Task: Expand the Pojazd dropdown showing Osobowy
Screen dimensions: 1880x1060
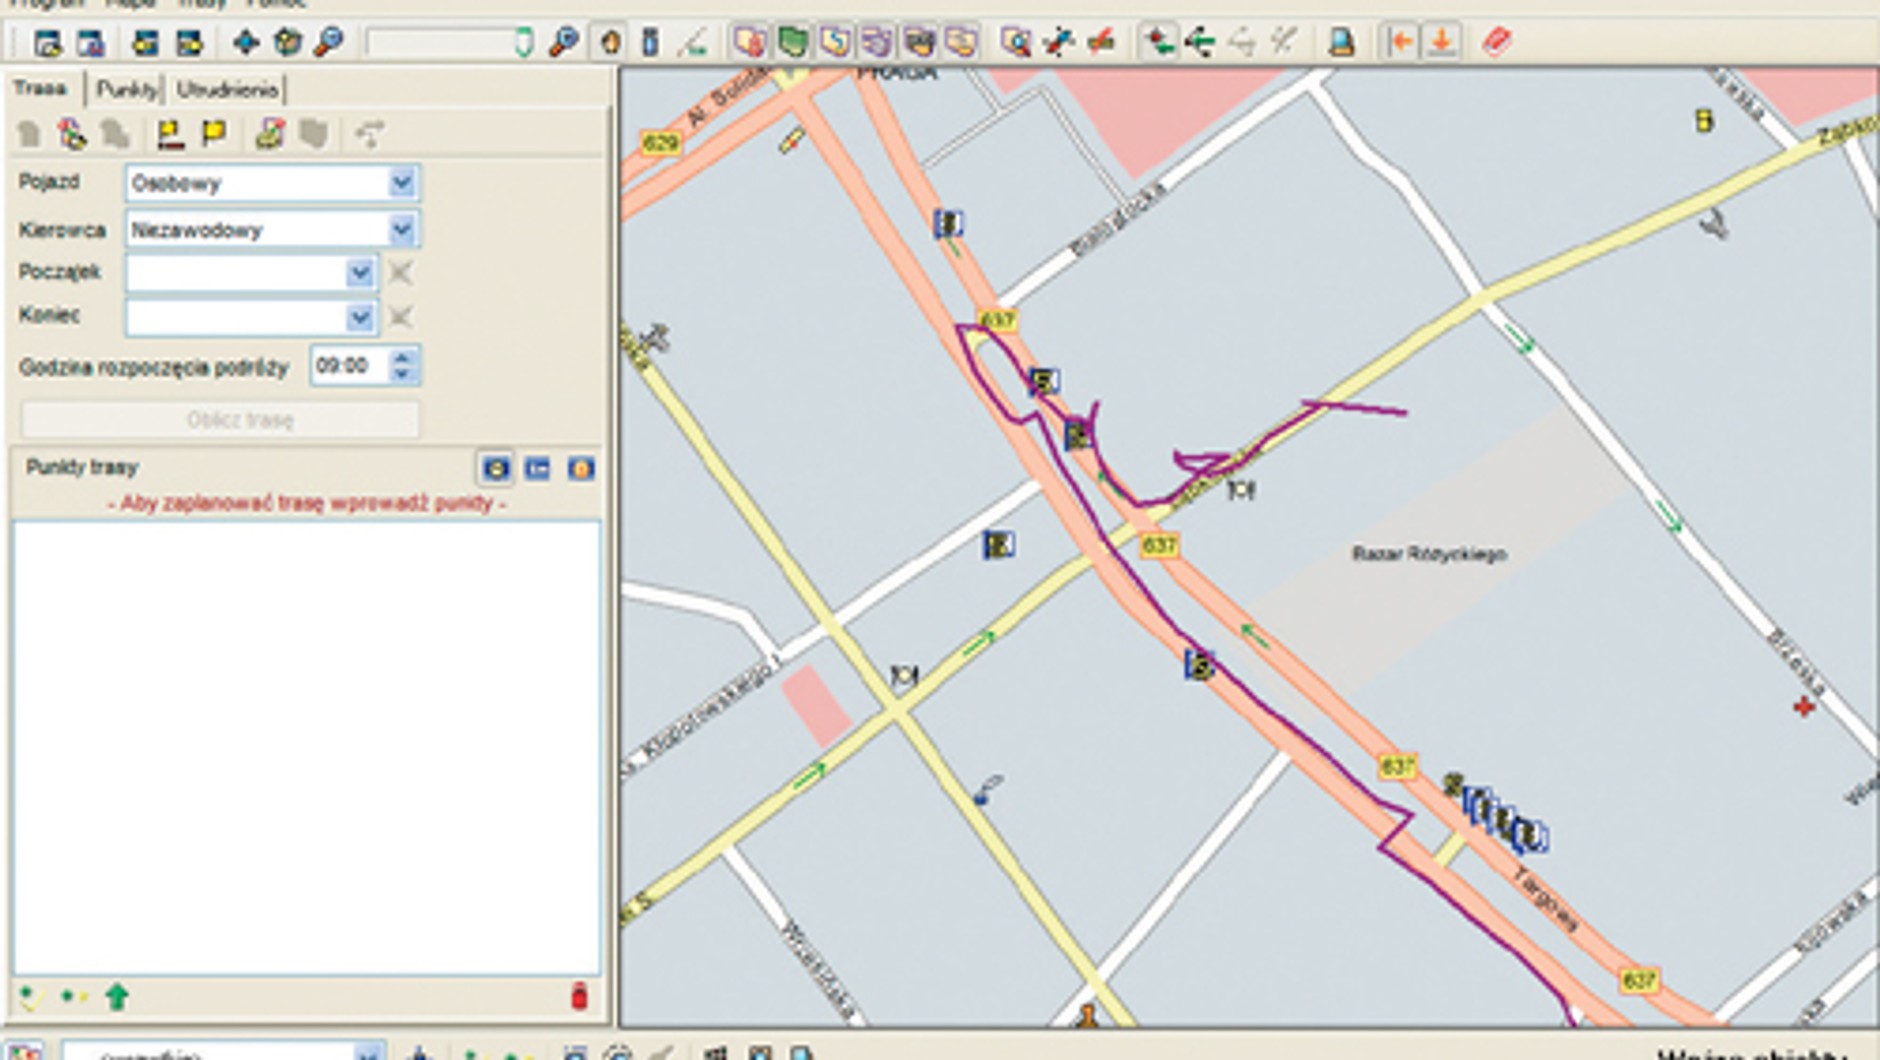Action: [x=401, y=183]
